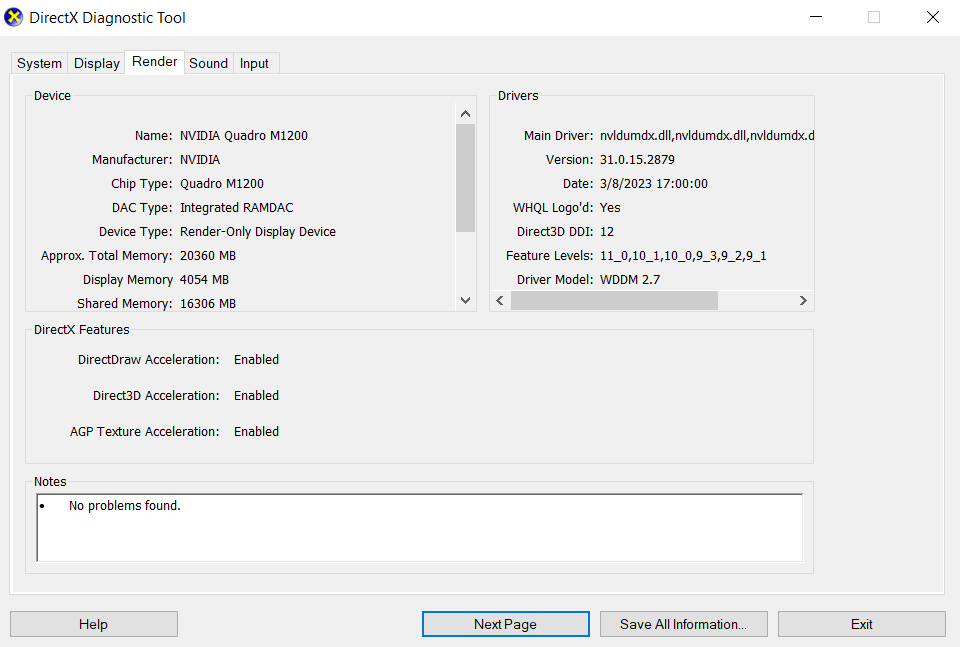The image size is (960, 647).
Task: Click the Next Page button
Action: pyautogui.click(x=505, y=624)
